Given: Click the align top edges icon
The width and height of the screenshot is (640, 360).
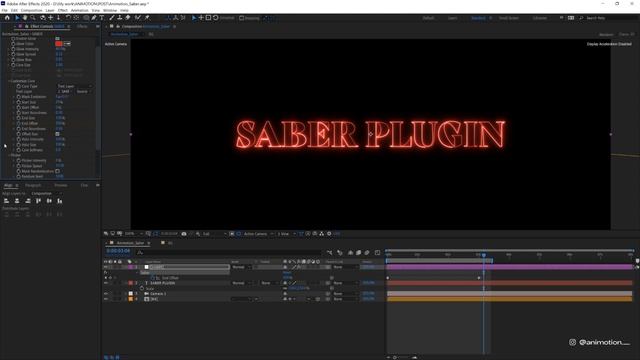Looking at the screenshot, I should click(38, 201).
